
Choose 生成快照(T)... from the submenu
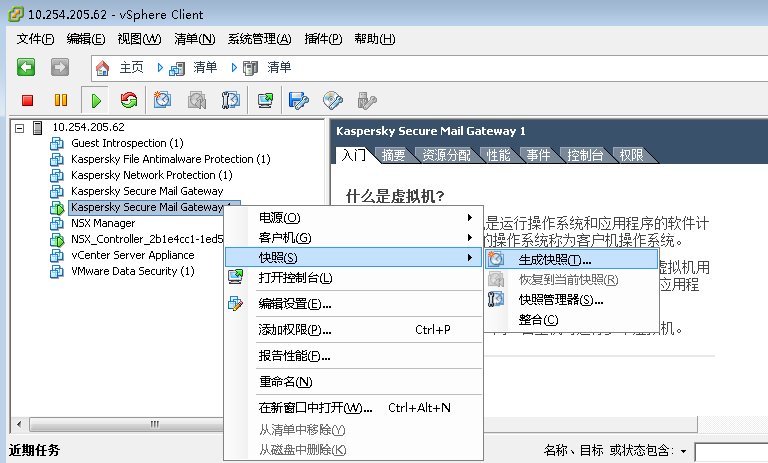pos(571,259)
